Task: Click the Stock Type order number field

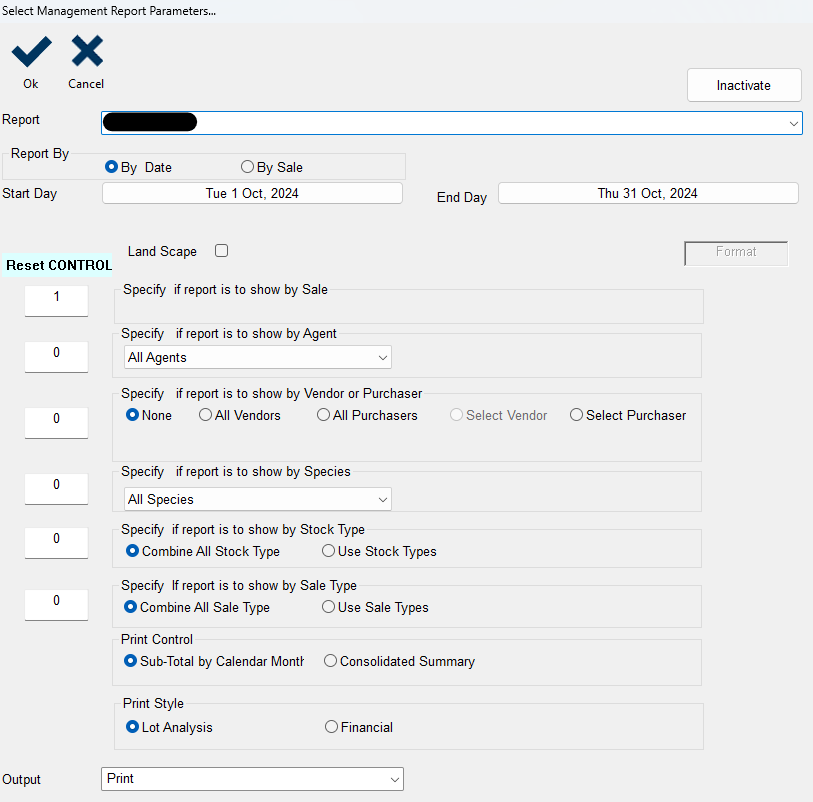Action: [x=57, y=543]
